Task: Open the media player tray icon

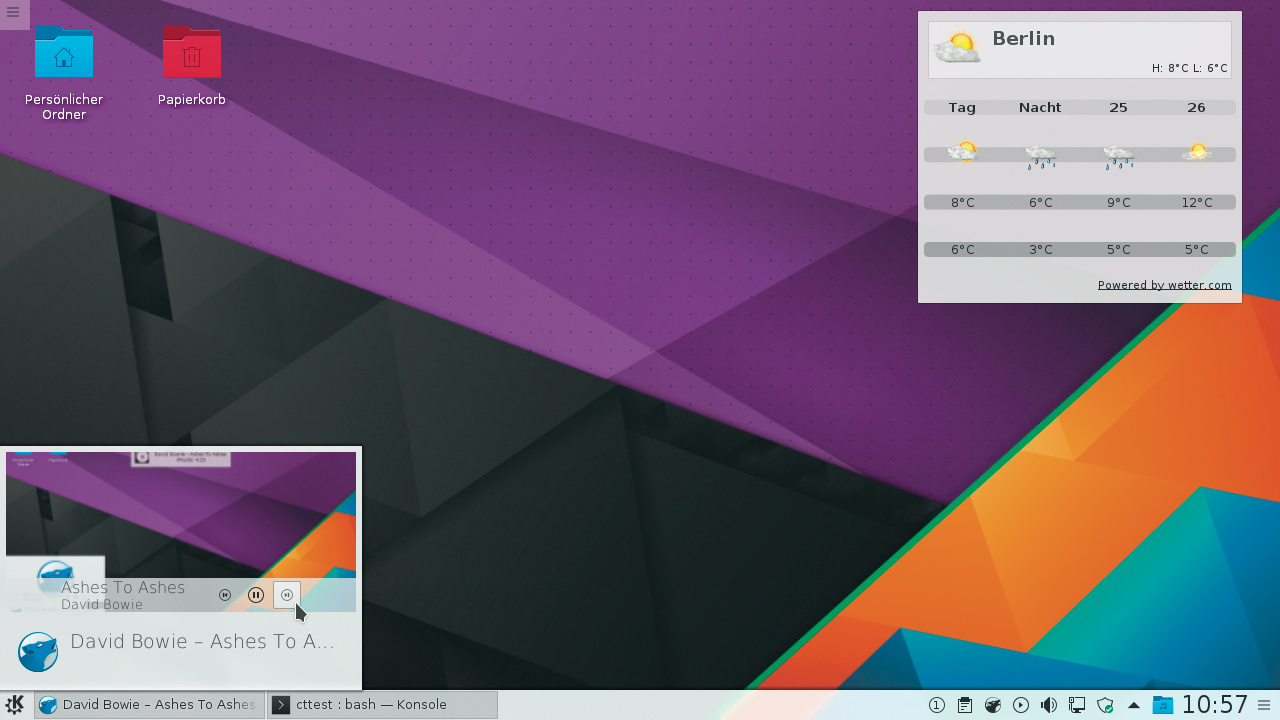Action: pyautogui.click(x=1021, y=705)
